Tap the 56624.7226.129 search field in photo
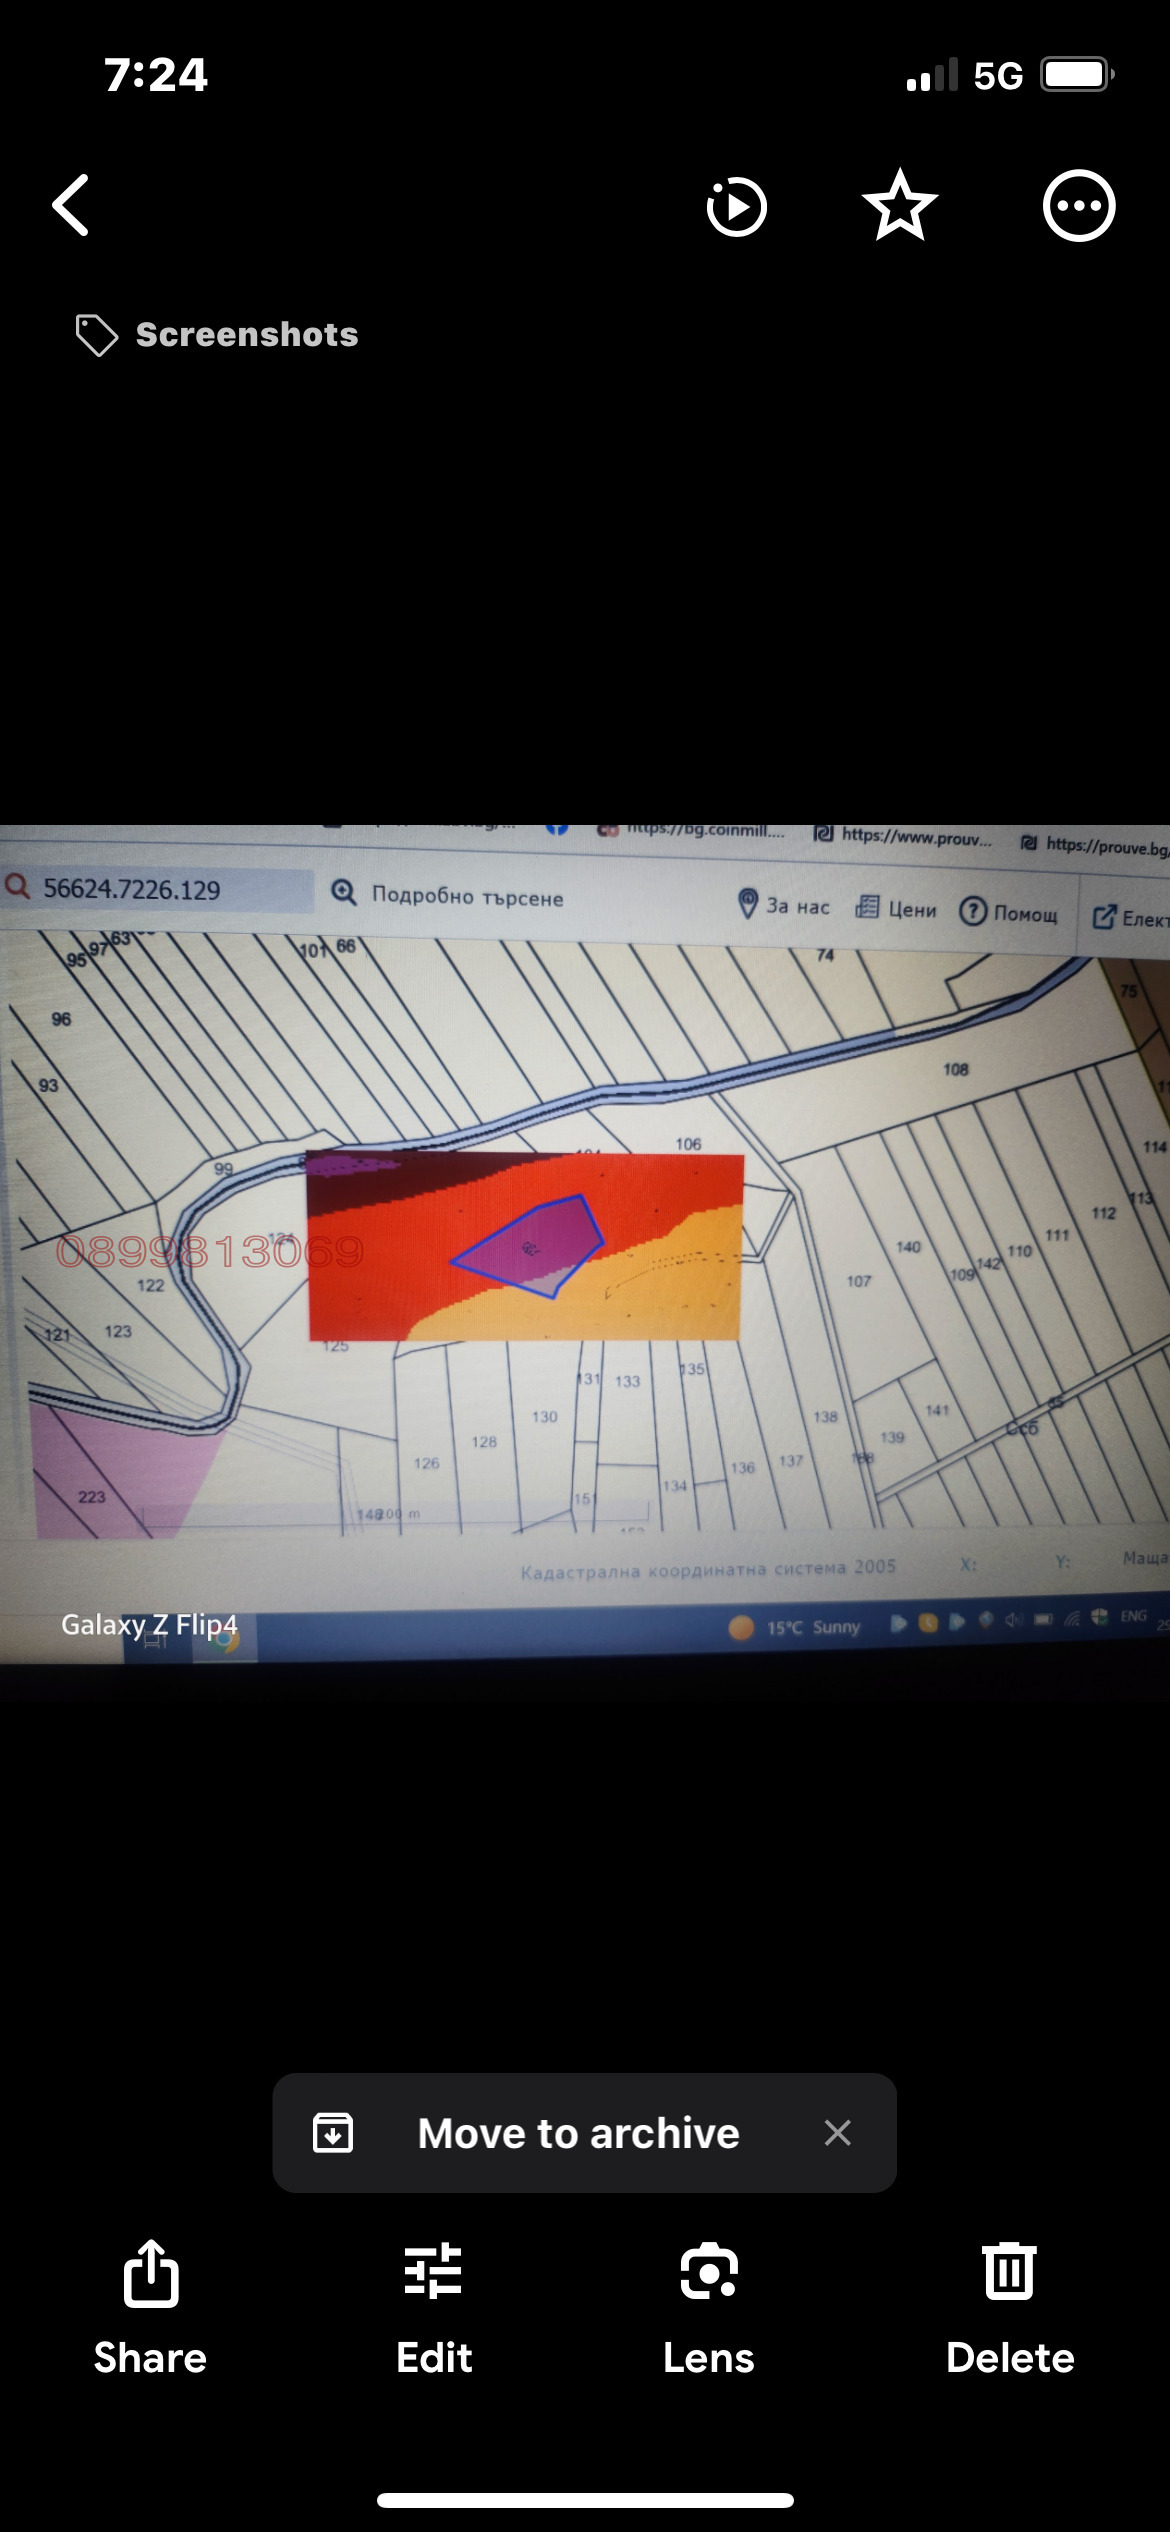The width and height of the screenshot is (1170, 2532). pos(160,889)
